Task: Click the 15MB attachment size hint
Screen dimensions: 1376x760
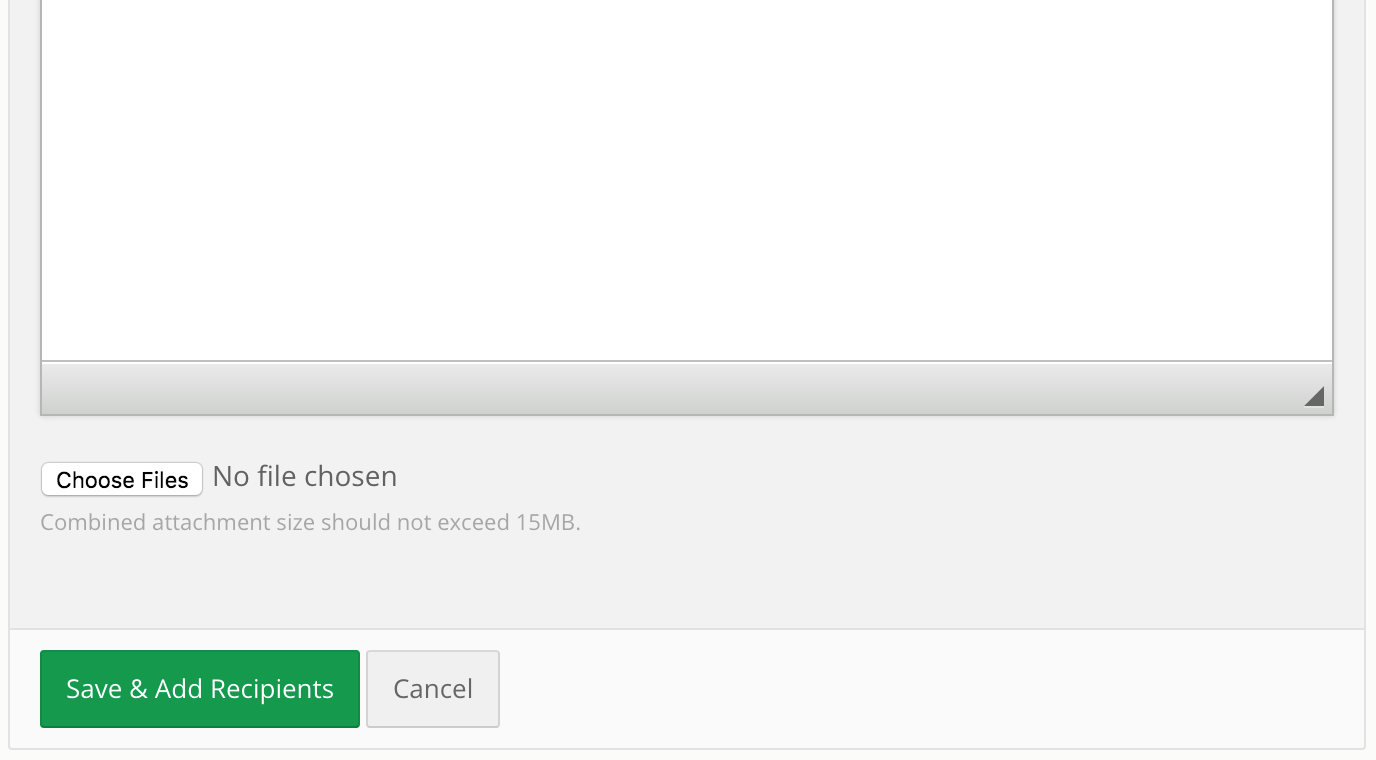Action: [x=310, y=522]
